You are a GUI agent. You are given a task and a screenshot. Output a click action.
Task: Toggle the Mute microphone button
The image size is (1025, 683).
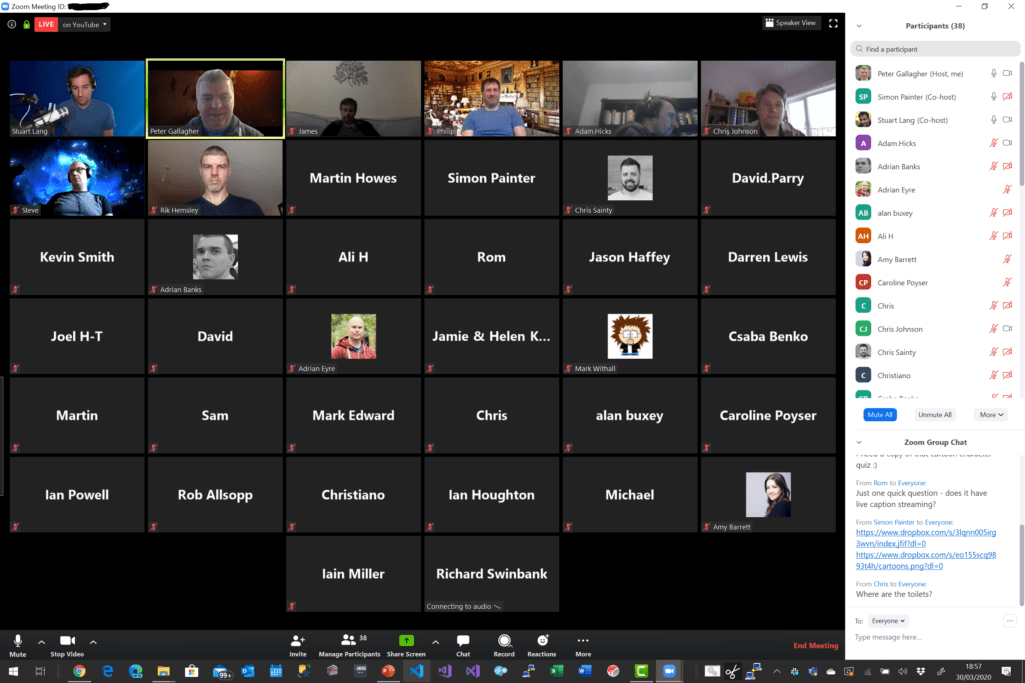pyautogui.click(x=17, y=640)
